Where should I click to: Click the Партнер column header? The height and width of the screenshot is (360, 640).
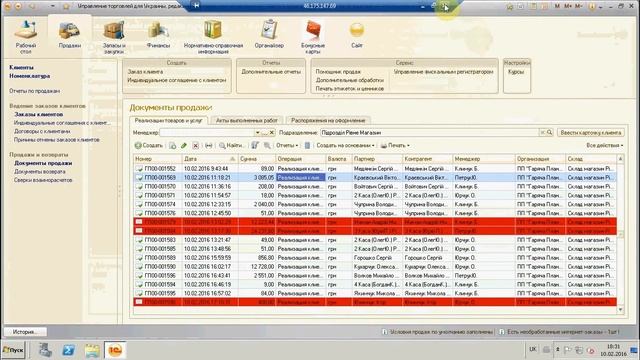pyautogui.click(x=377, y=159)
